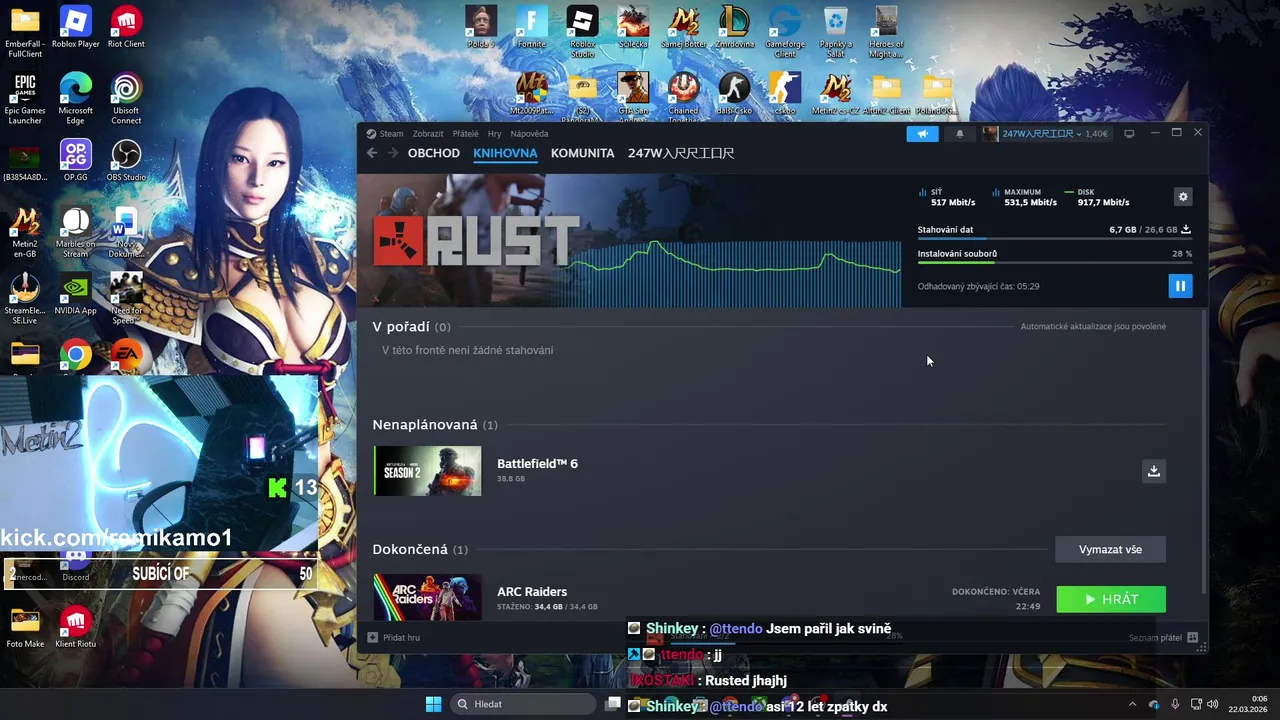Image resolution: width=1280 pixels, height=720 pixels.
Task: Open taskbar clock showing 0:06
Action: (x=1246, y=704)
